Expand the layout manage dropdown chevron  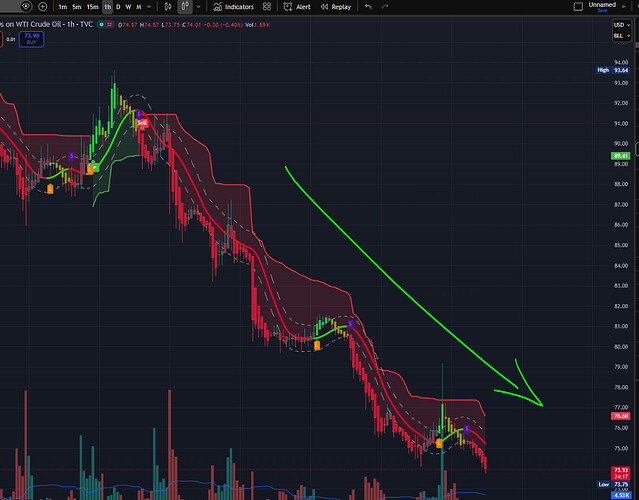click(624, 7)
